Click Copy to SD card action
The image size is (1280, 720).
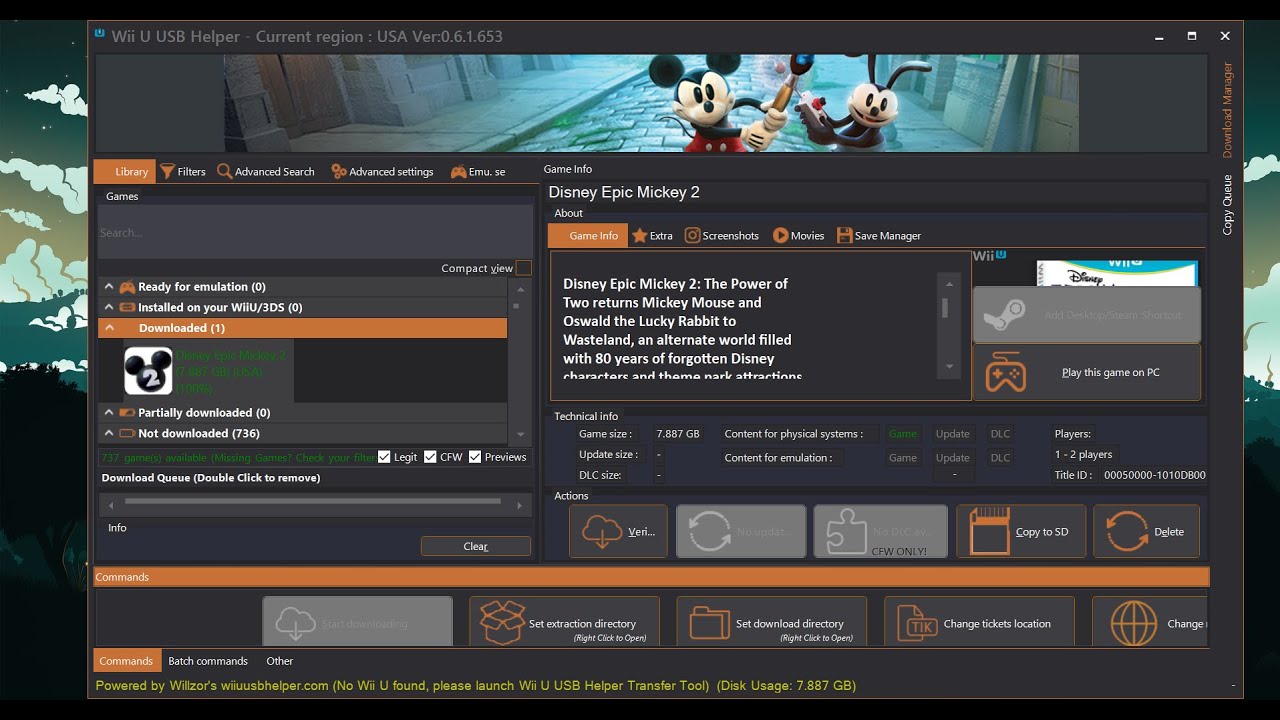[1020, 531]
